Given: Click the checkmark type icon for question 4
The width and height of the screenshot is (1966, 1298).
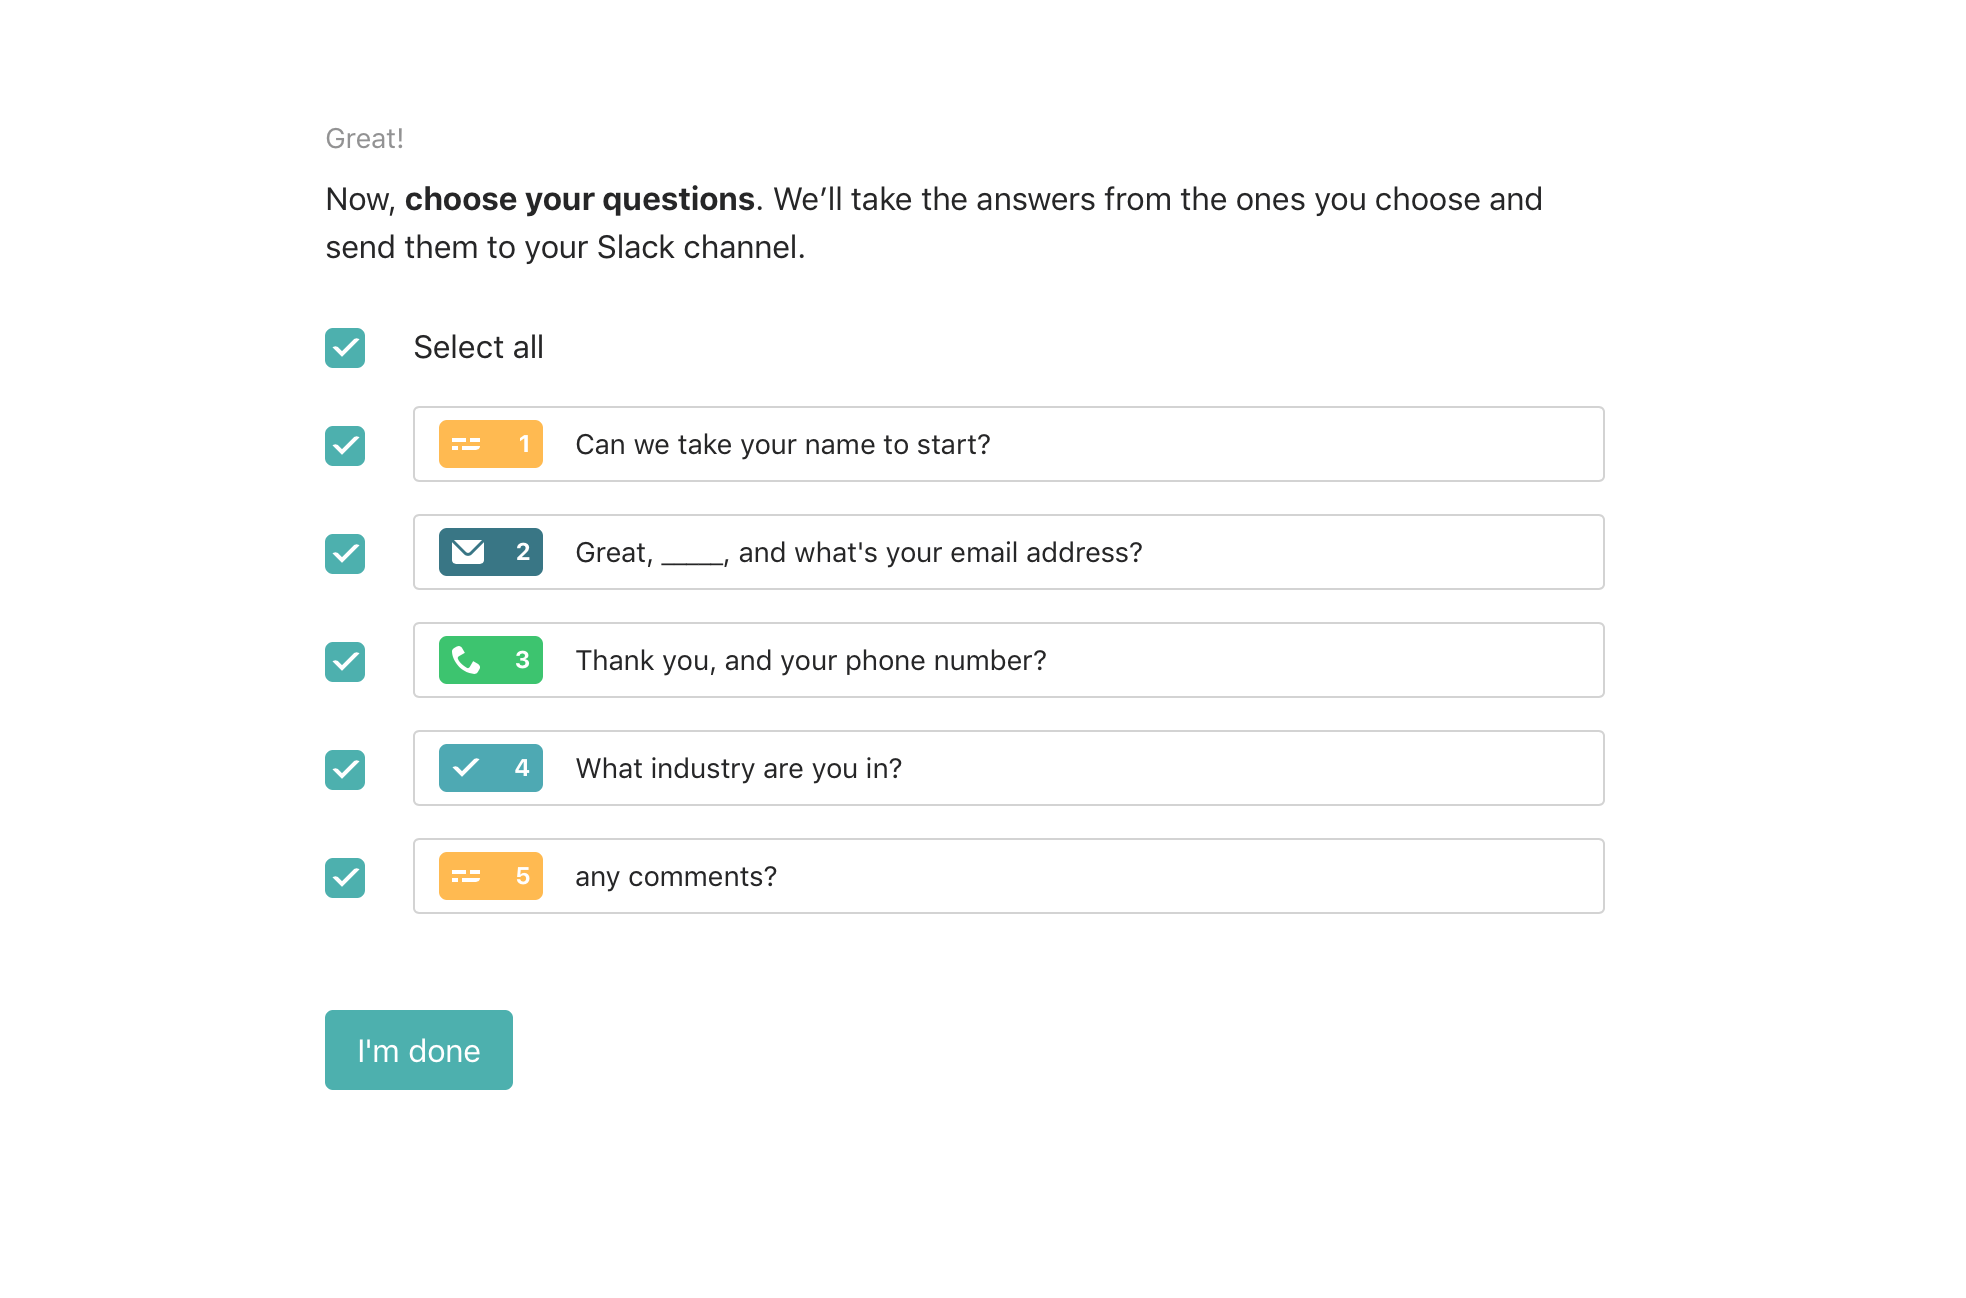Looking at the screenshot, I should 466,768.
